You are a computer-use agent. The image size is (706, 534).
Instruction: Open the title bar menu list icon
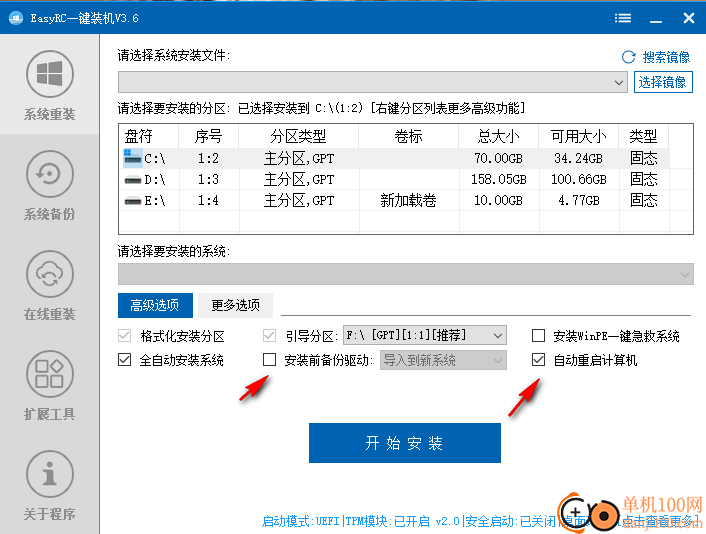[x=623, y=18]
